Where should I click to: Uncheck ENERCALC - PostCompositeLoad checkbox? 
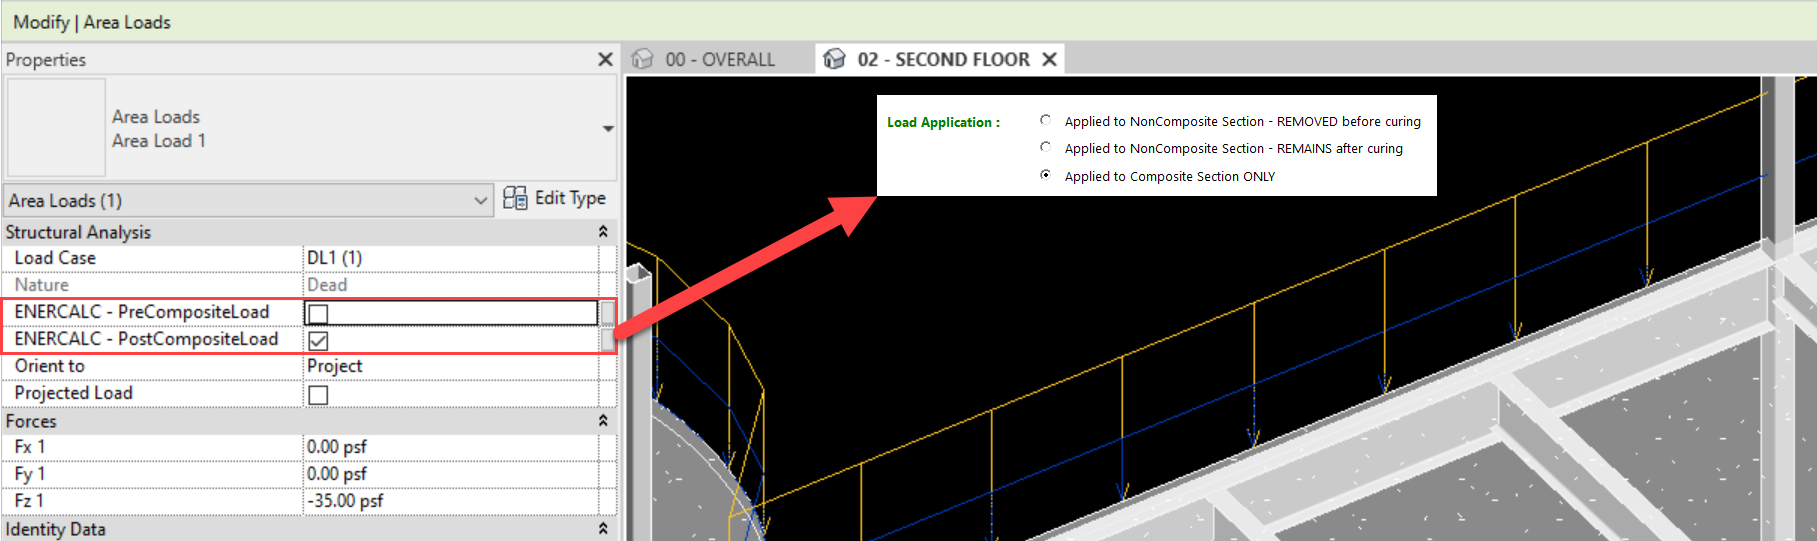coord(318,341)
